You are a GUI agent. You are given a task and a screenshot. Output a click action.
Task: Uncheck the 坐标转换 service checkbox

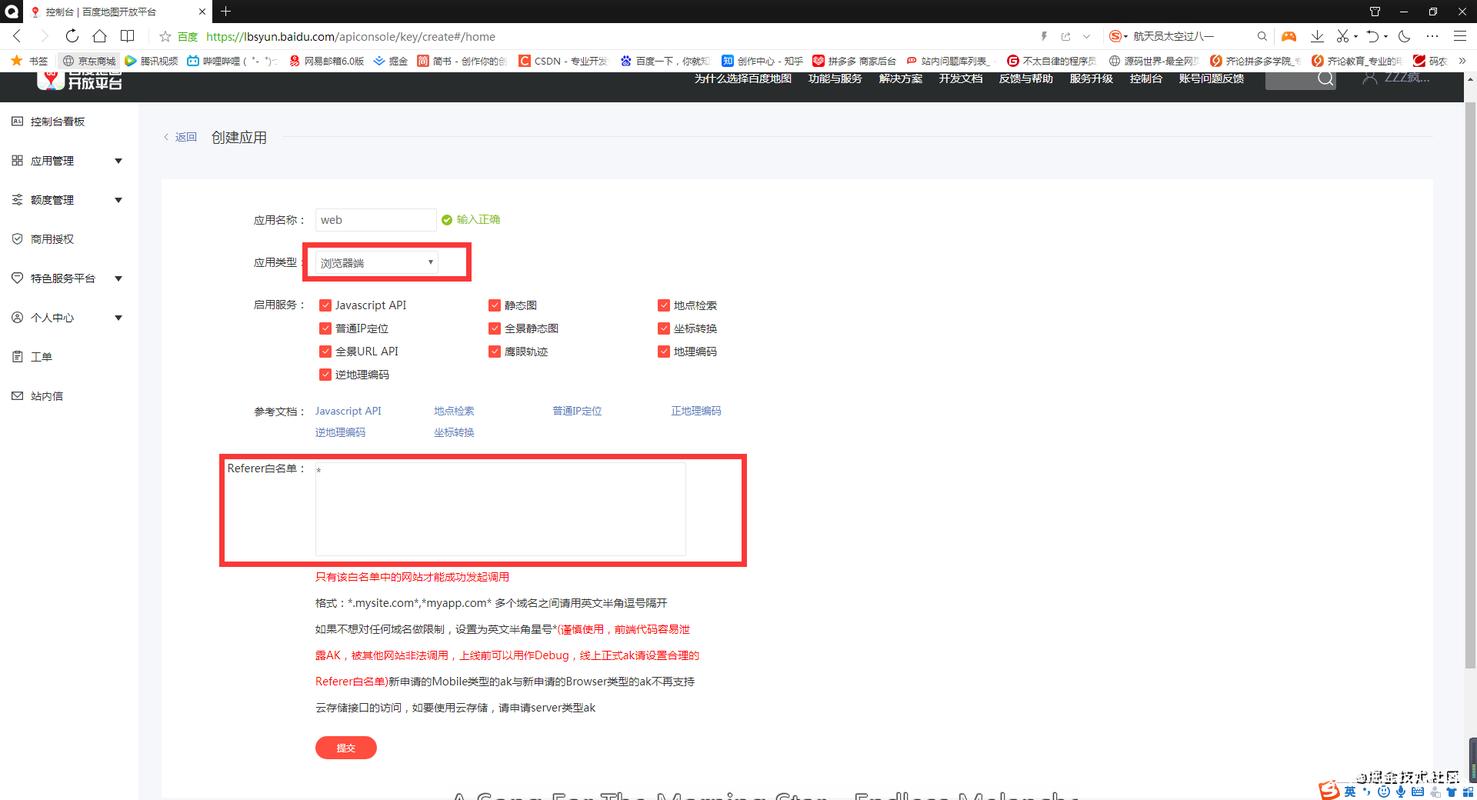coord(664,328)
